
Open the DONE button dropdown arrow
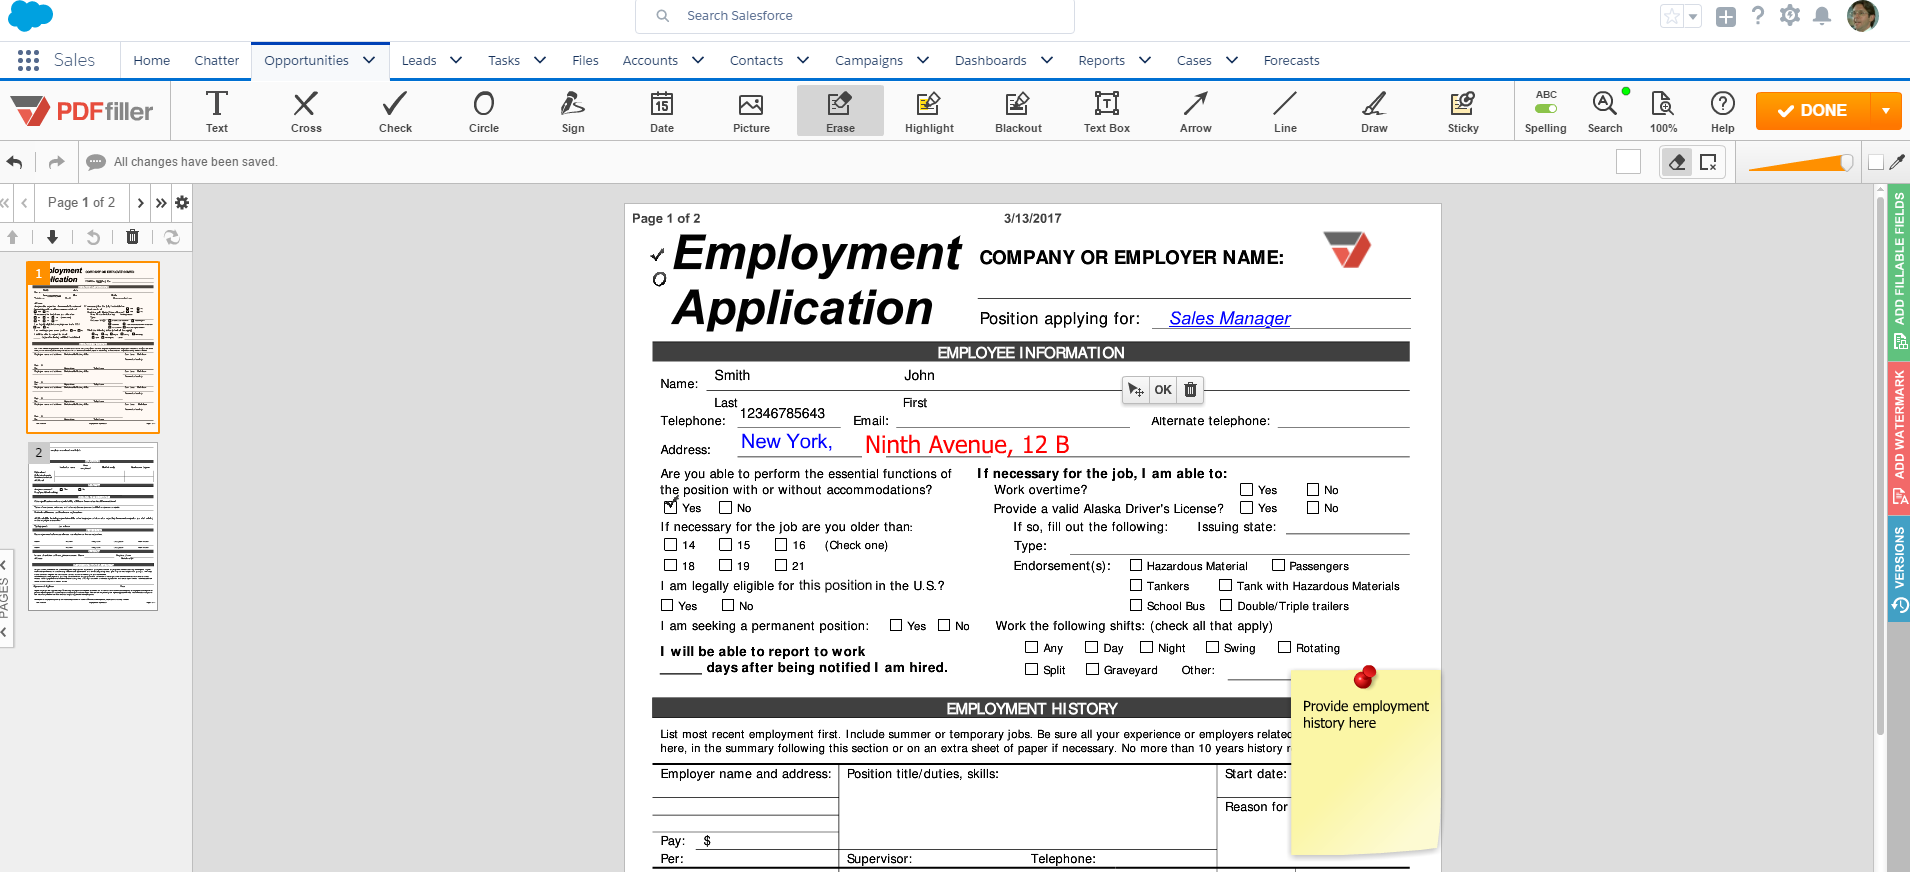point(1886,110)
